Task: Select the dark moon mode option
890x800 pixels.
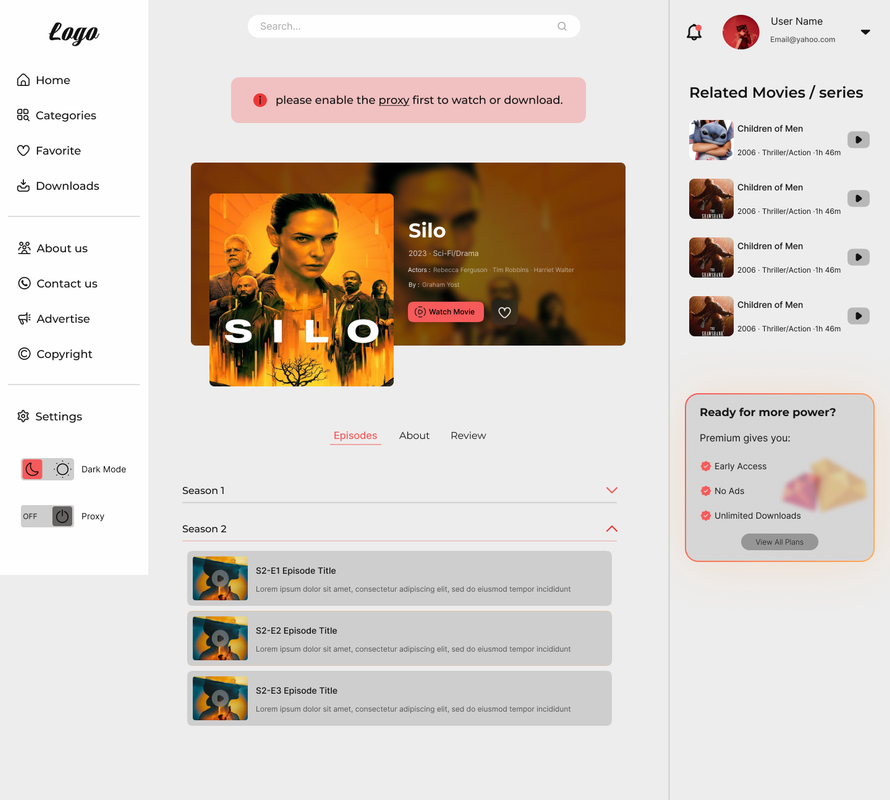Action: [x=32, y=469]
